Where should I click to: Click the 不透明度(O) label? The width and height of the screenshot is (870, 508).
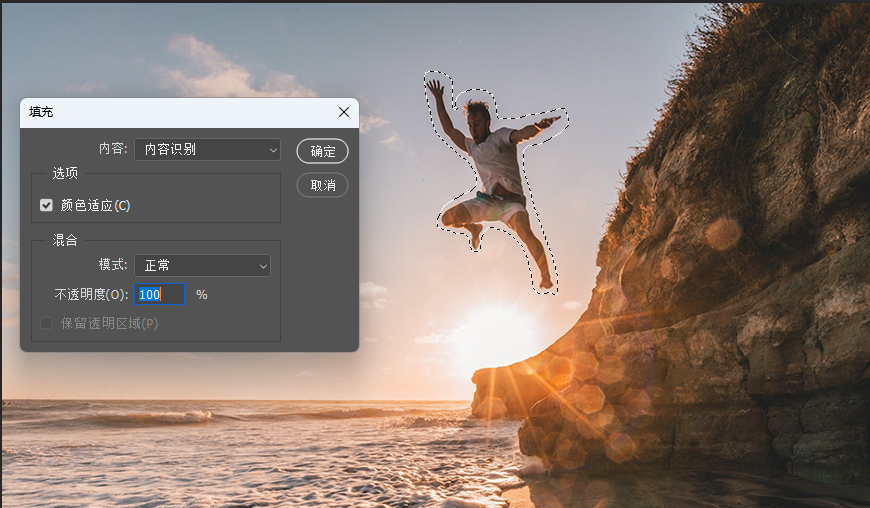[x=91, y=294]
